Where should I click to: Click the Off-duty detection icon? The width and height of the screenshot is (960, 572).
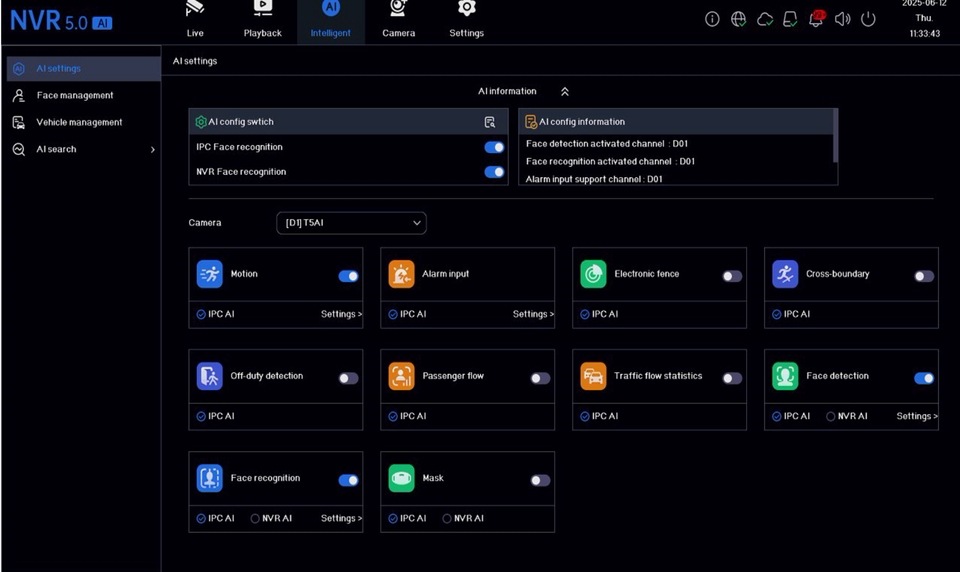(x=209, y=376)
